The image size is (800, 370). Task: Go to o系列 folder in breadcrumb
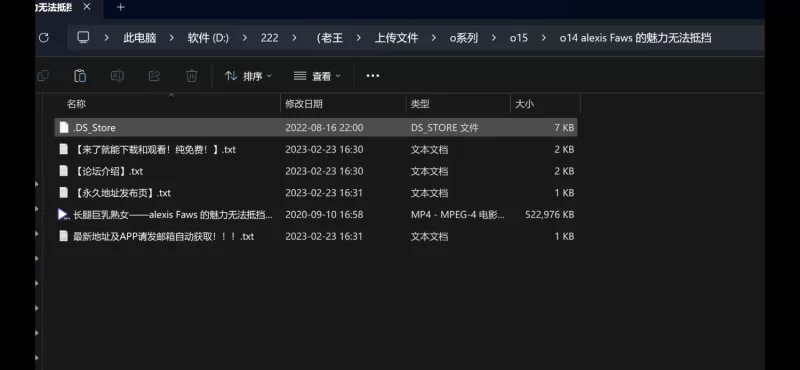[x=464, y=38]
